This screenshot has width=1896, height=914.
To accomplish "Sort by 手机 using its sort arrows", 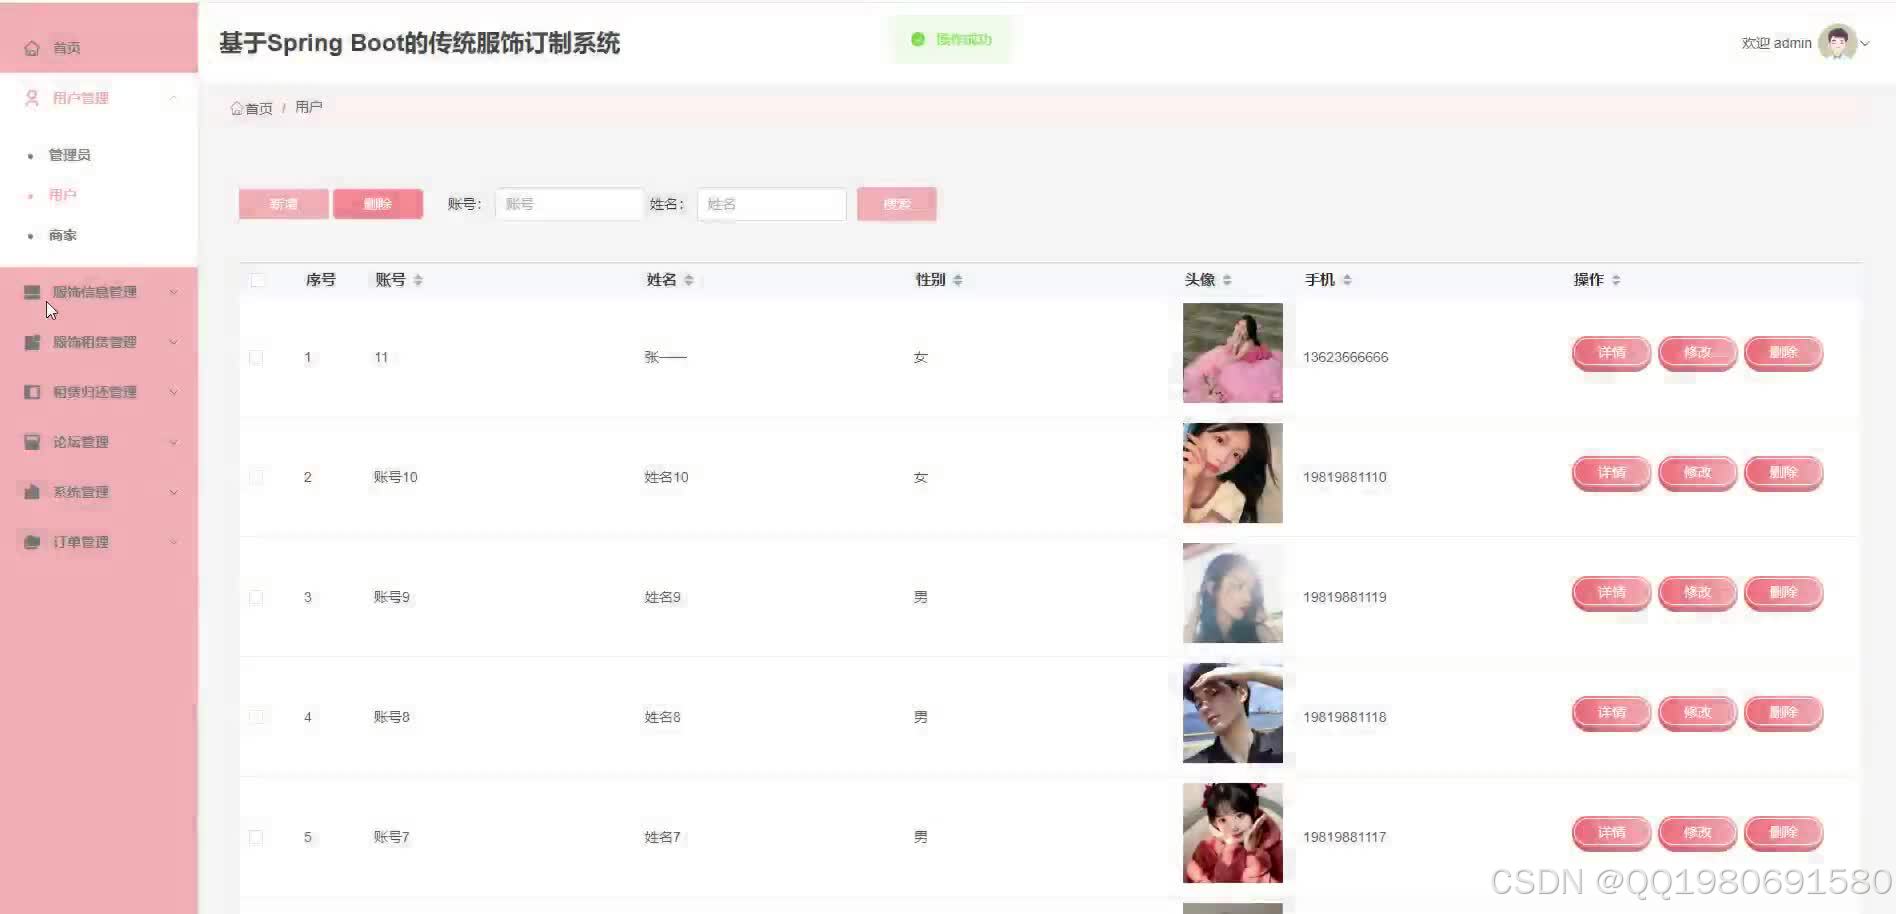I will [1347, 280].
